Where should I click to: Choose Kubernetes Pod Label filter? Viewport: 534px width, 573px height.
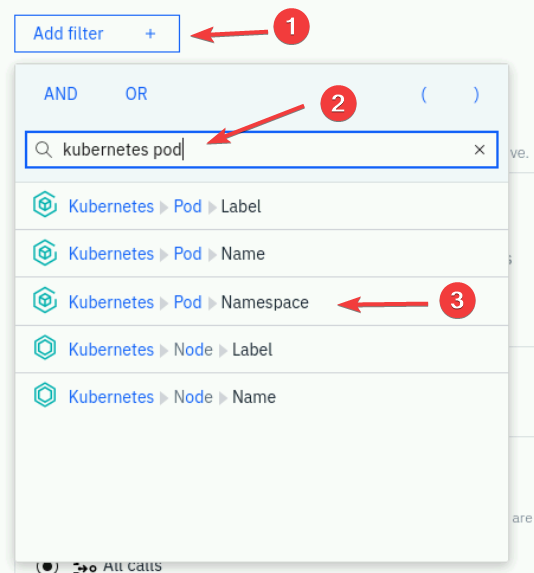pyautogui.click(x=262, y=206)
